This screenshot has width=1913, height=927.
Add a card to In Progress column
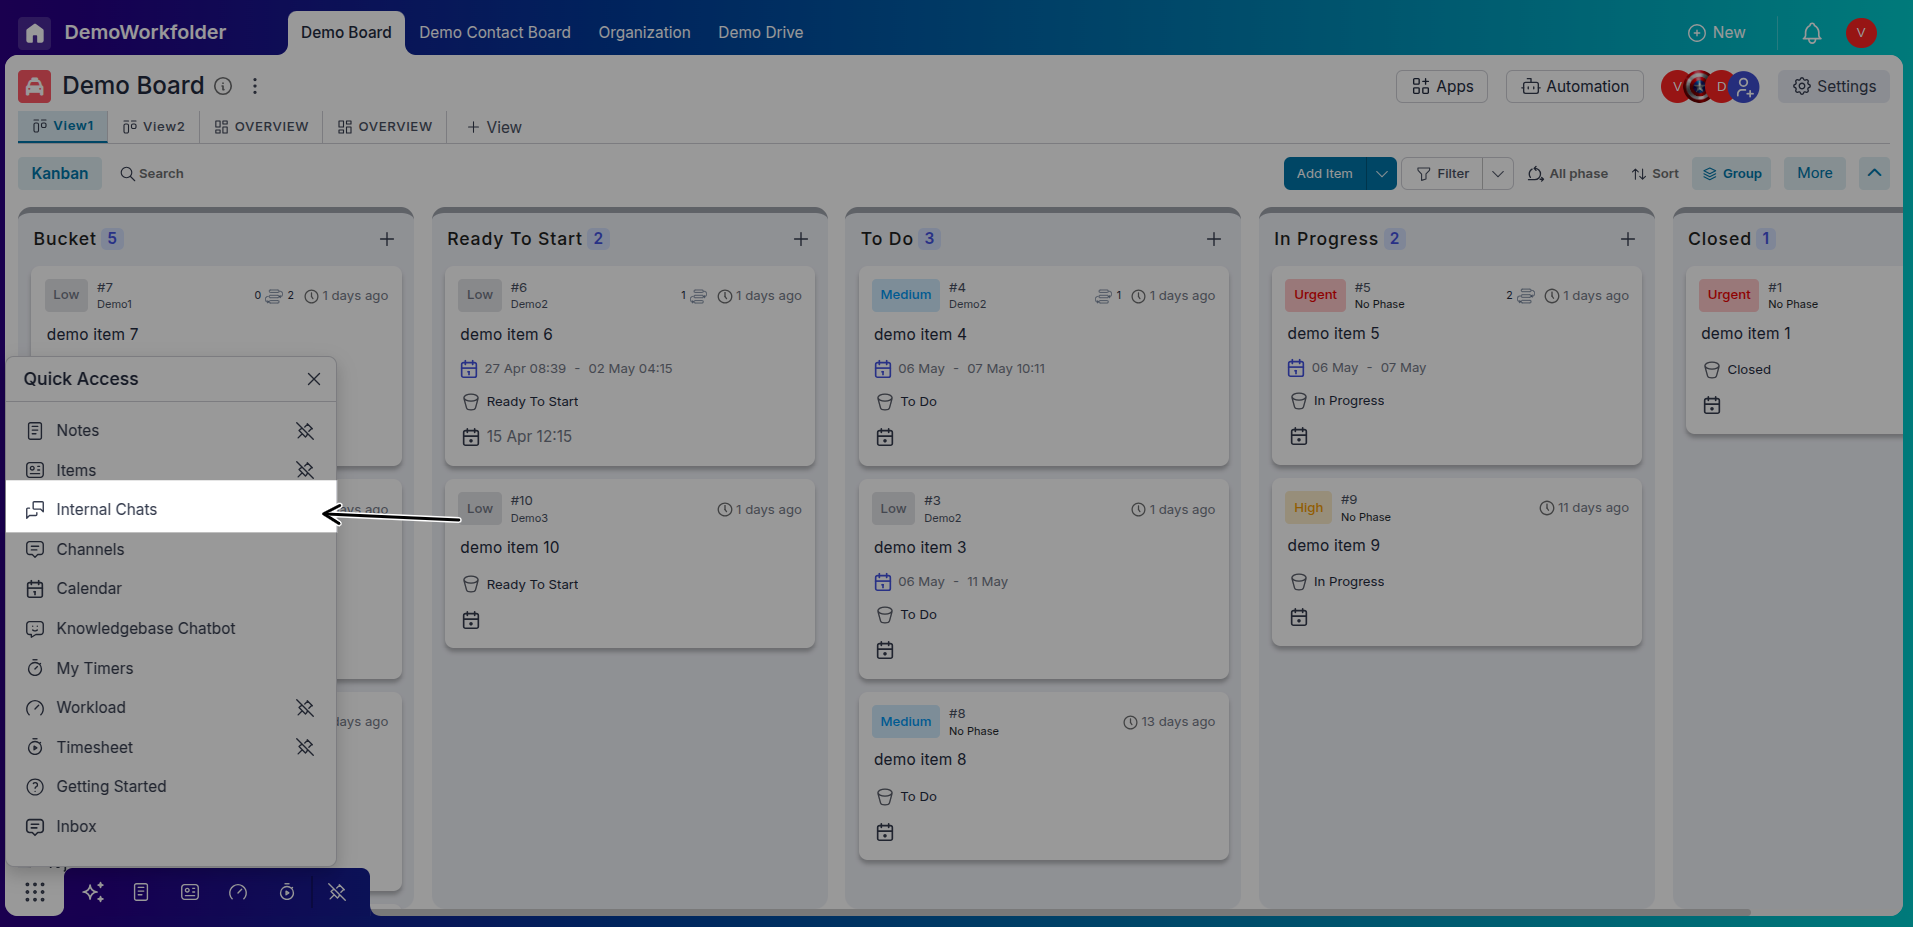(1628, 239)
